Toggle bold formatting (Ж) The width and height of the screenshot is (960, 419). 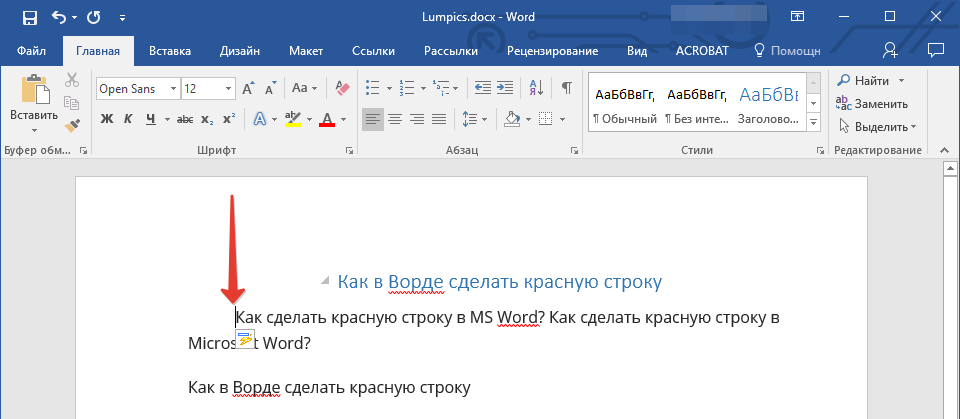point(107,119)
